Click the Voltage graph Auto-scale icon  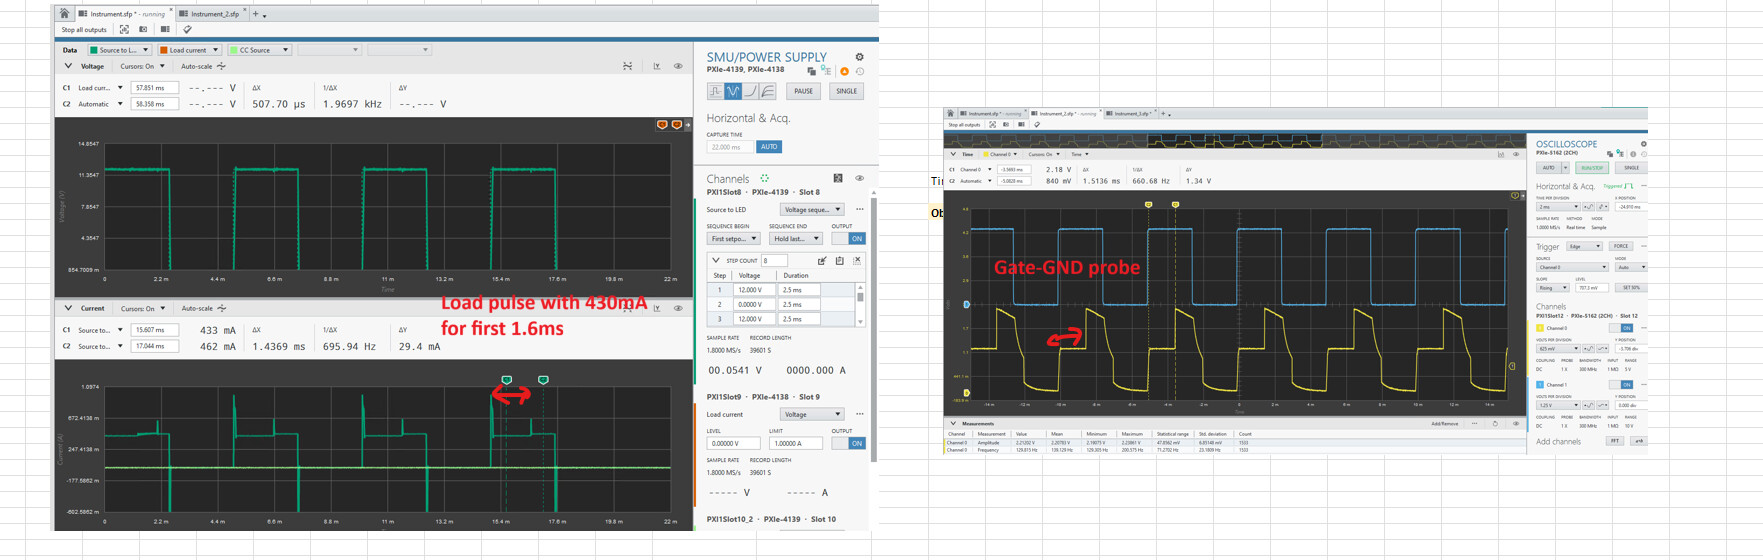pos(222,66)
